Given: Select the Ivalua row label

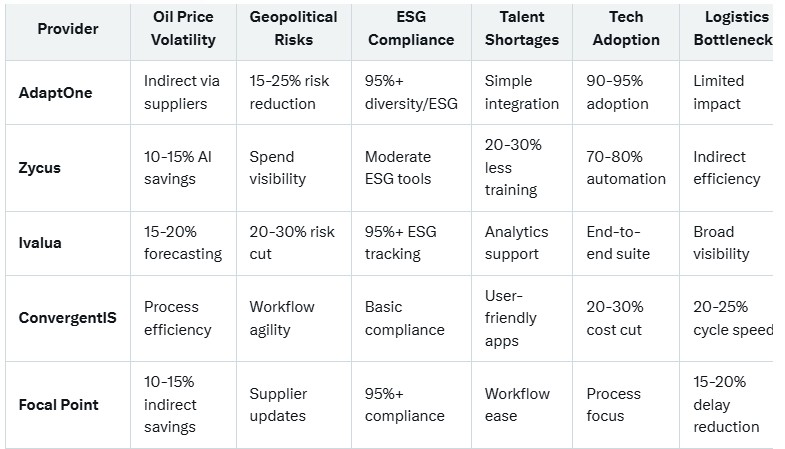Looking at the screenshot, I should pyautogui.click(x=41, y=243).
